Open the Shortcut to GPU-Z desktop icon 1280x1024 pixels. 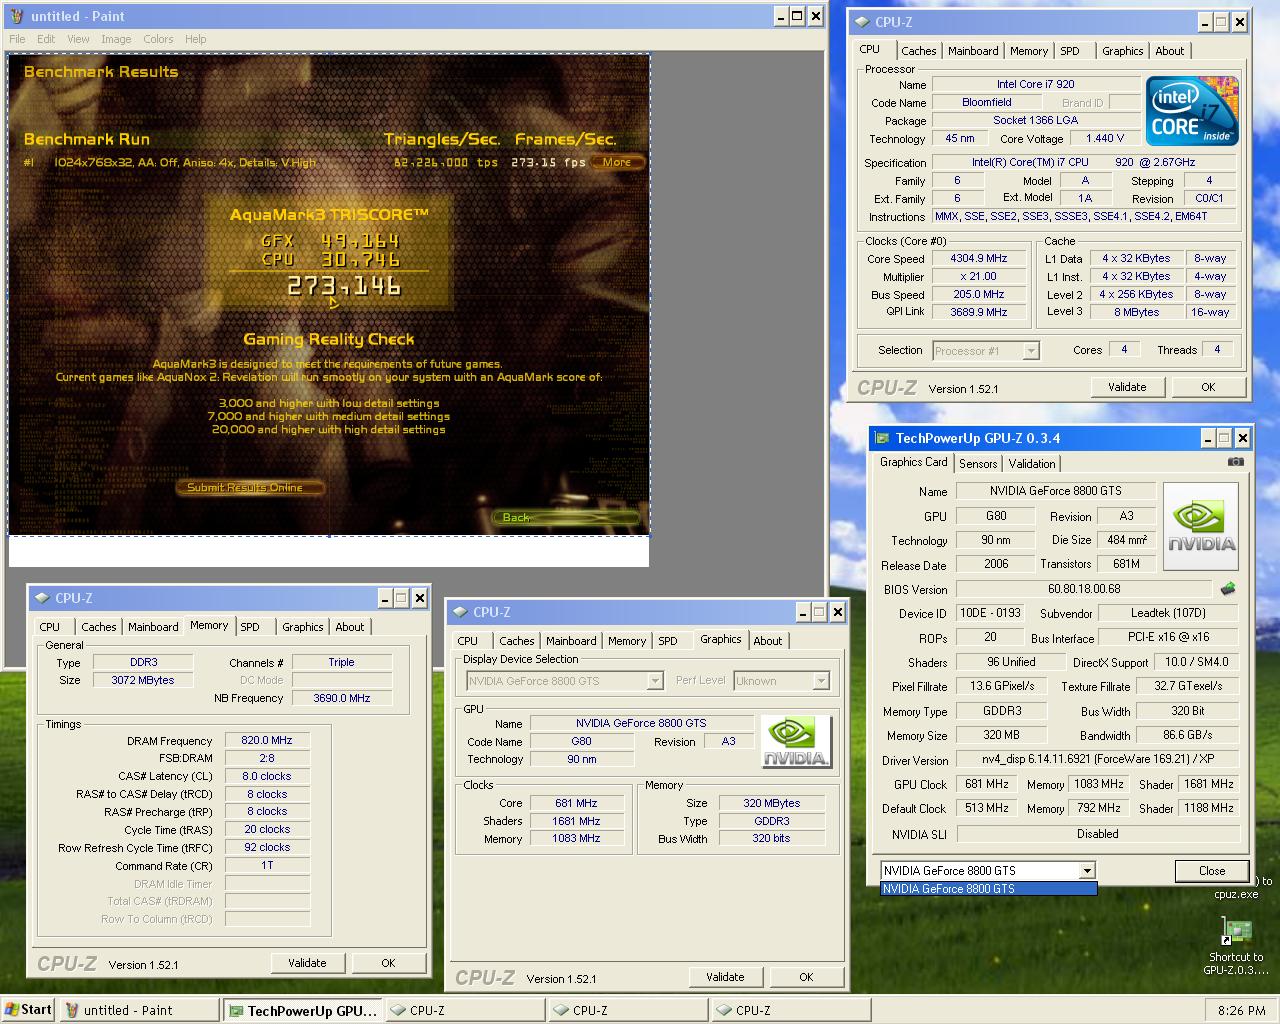1236,946
